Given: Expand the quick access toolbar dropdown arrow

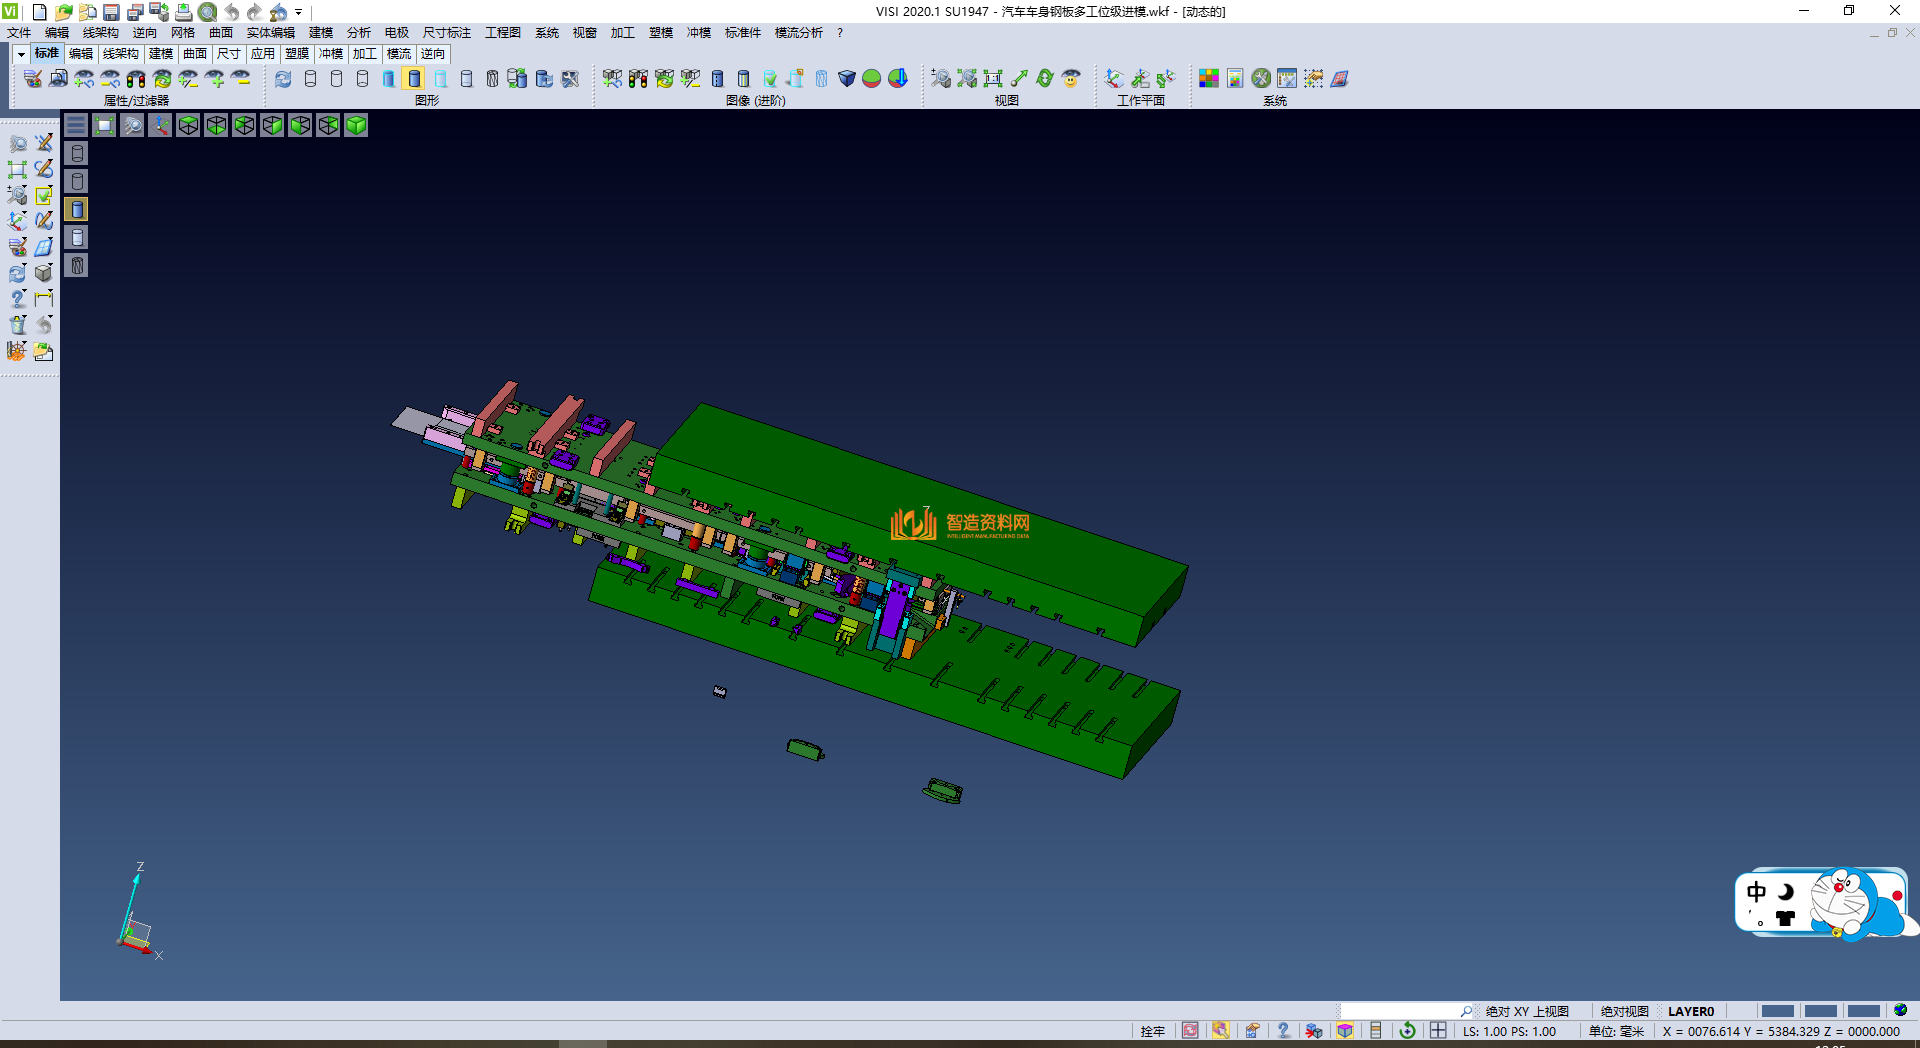Looking at the screenshot, I should pyautogui.click(x=299, y=12).
